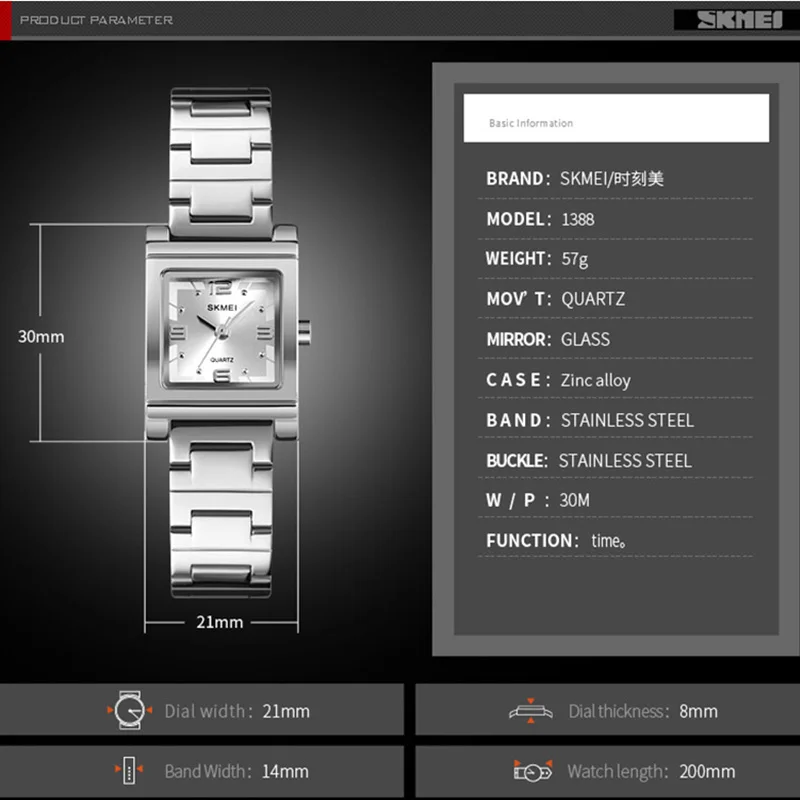
Task: Click the dial width watch icon
Action: pos(130,710)
